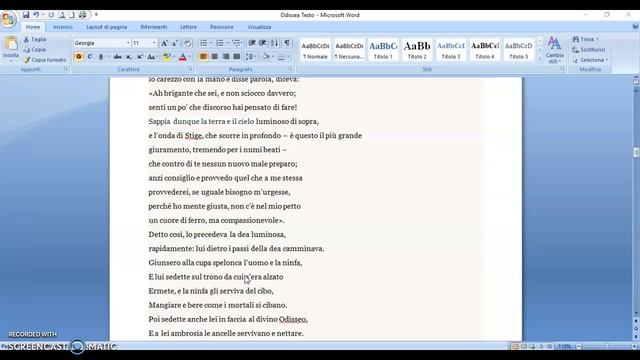Apply multilevel list
This screenshot has height=360, width=640.
pos(236,43)
